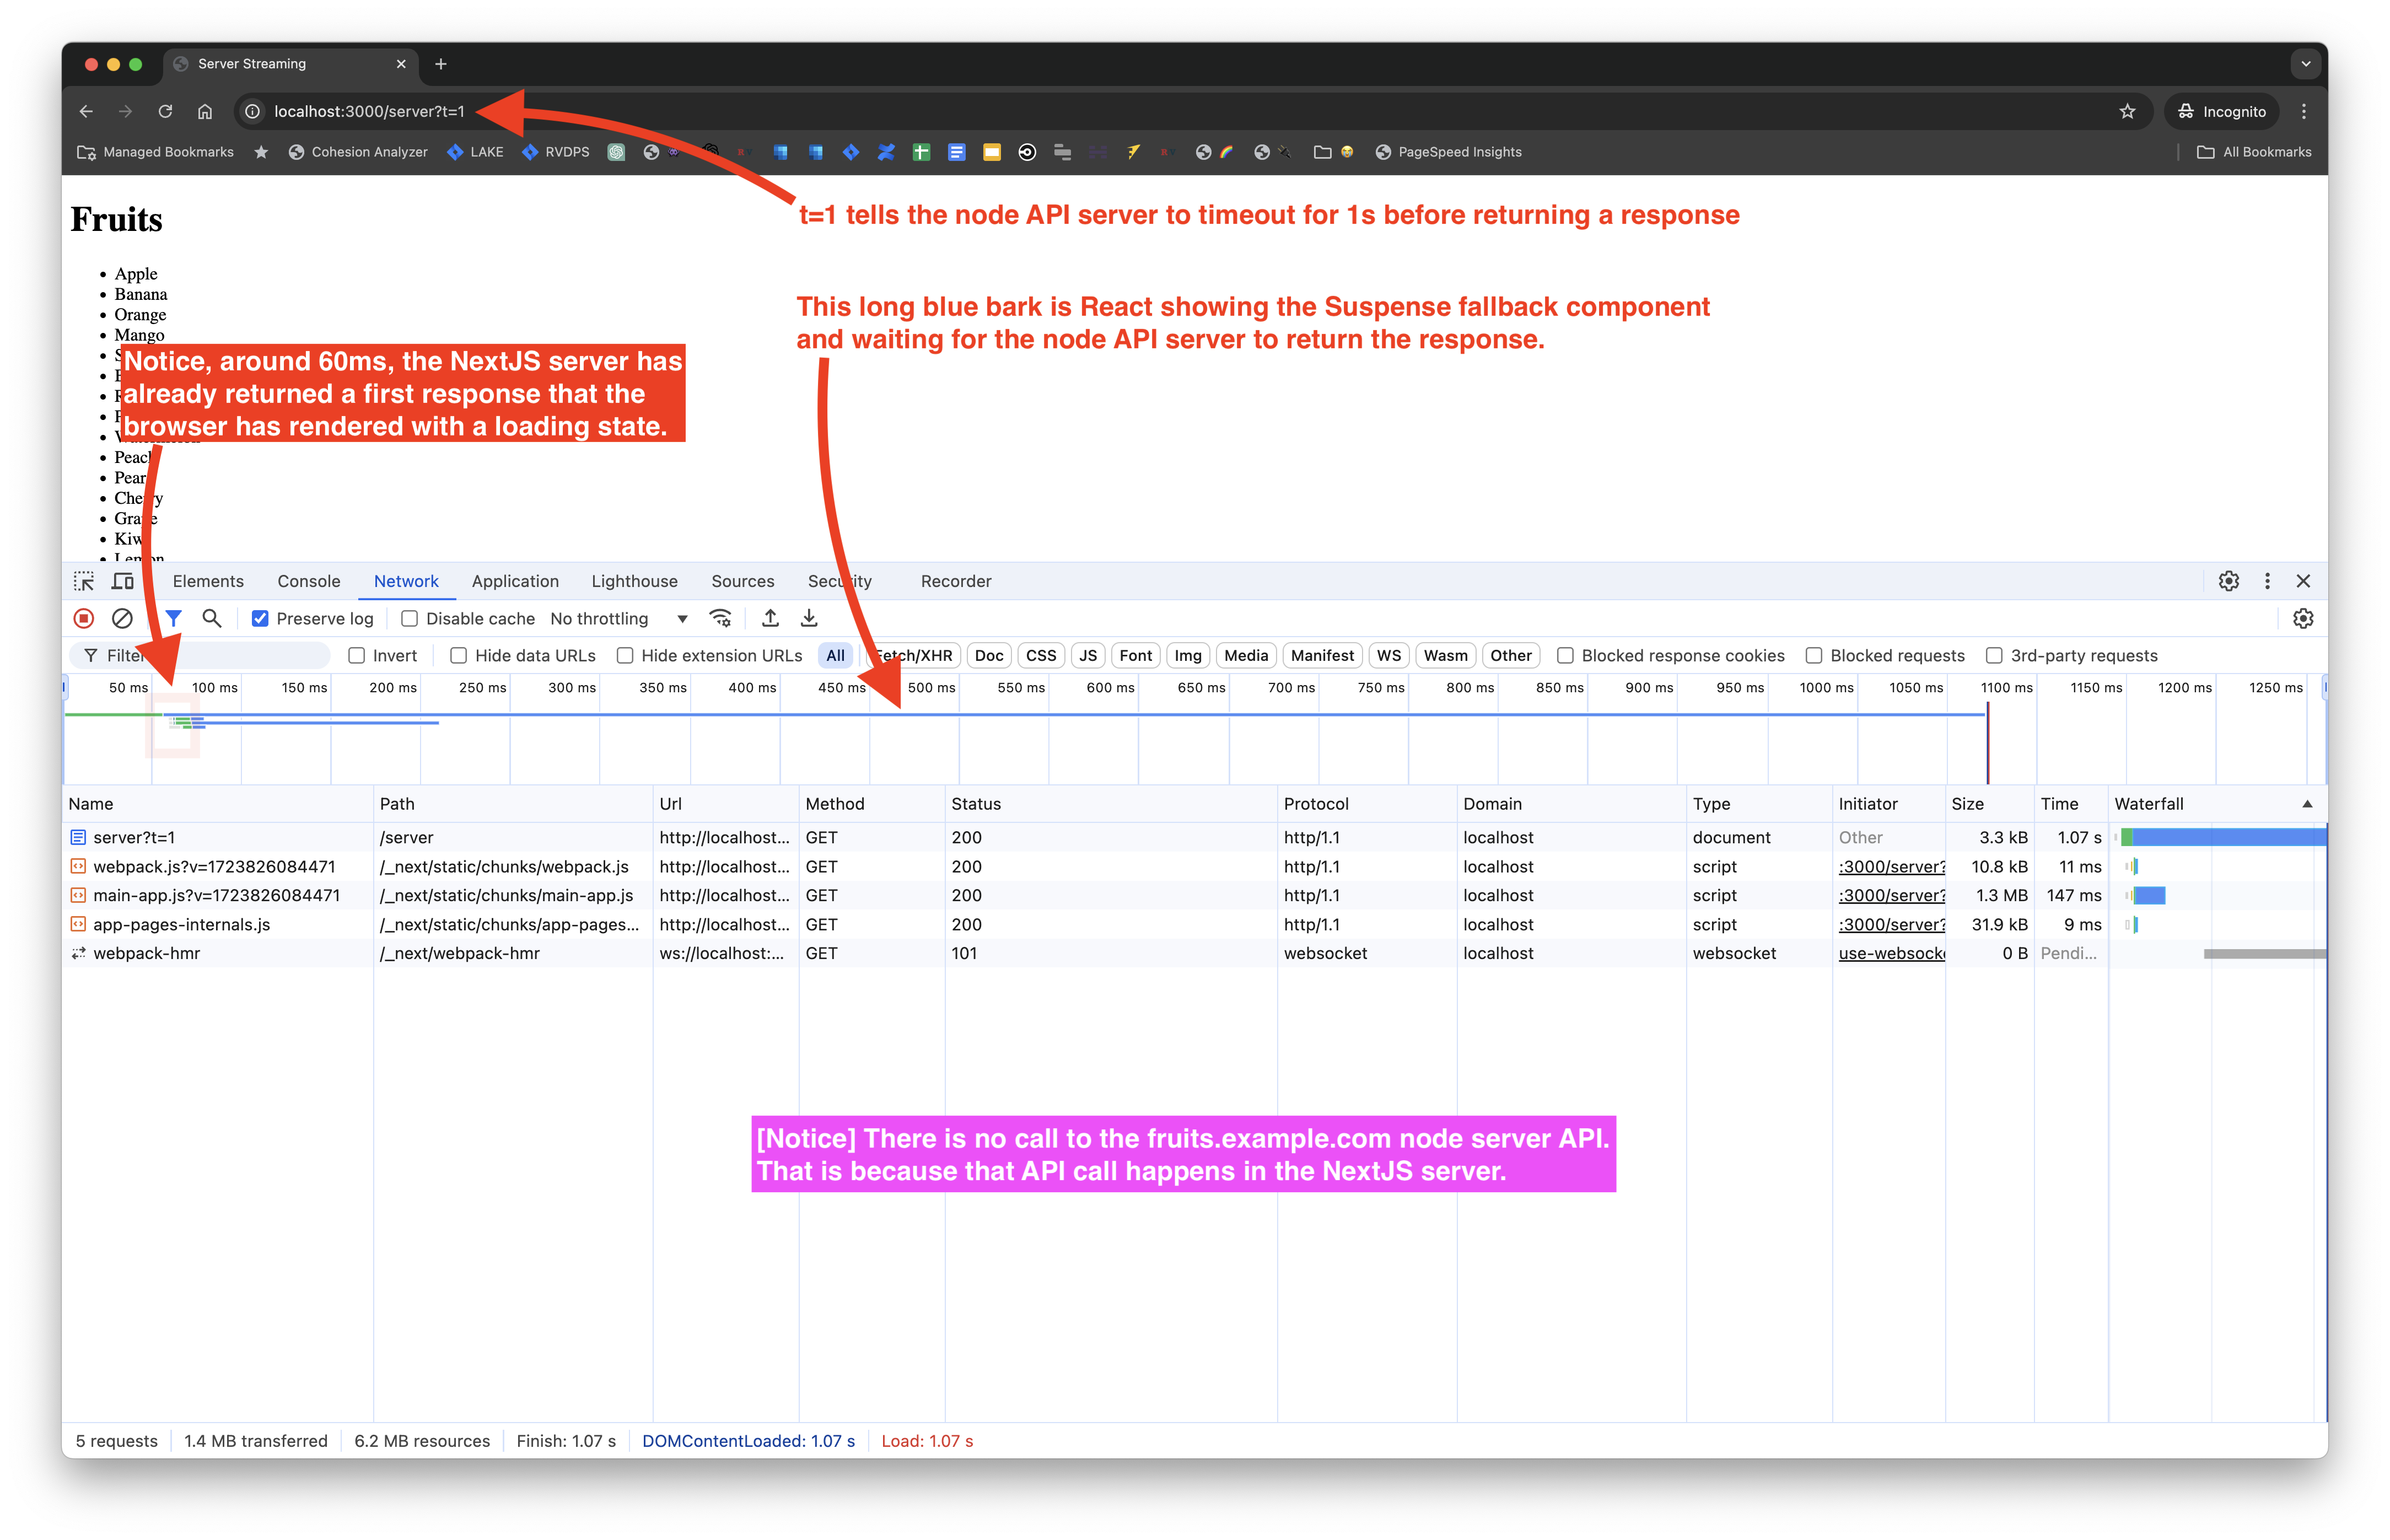Viewport: 2390px width, 1540px height.
Task: Open network conditions wifi icon
Action: click(x=720, y=619)
